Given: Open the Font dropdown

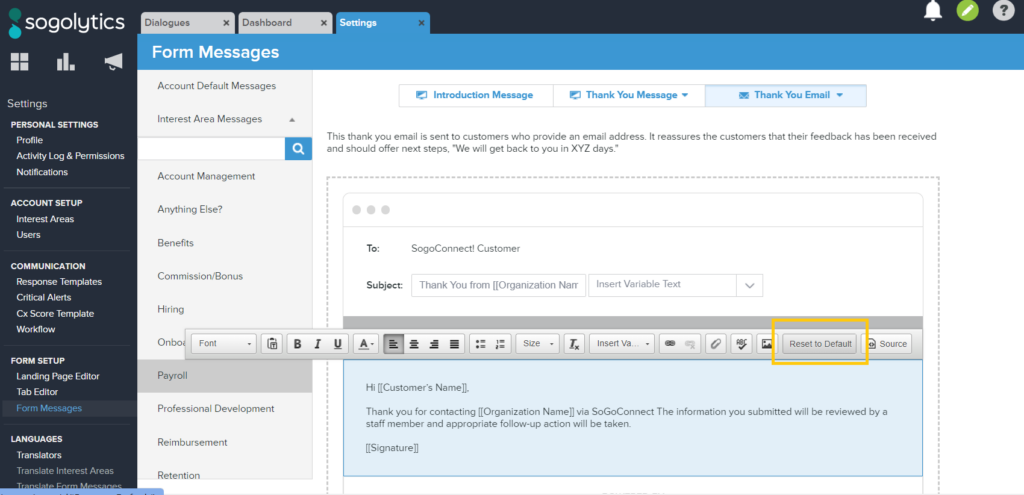Looking at the screenshot, I should point(225,344).
